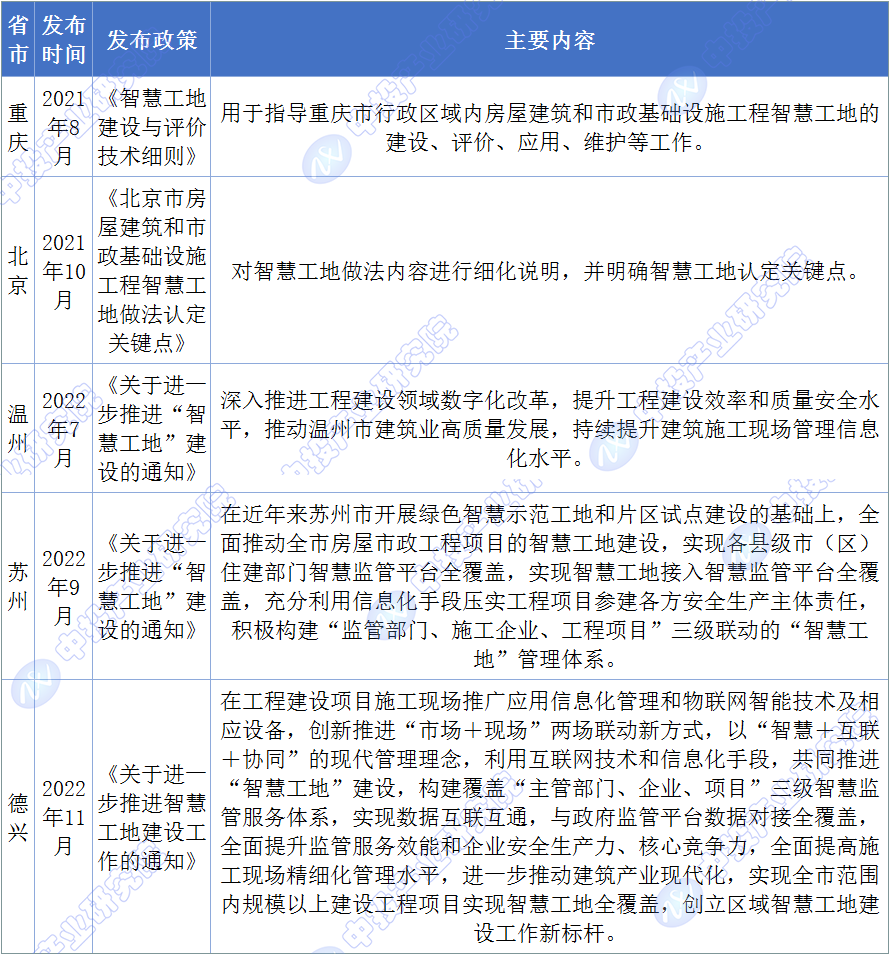Select the 北京 city cell
The image size is (890, 954).
tap(18, 271)
